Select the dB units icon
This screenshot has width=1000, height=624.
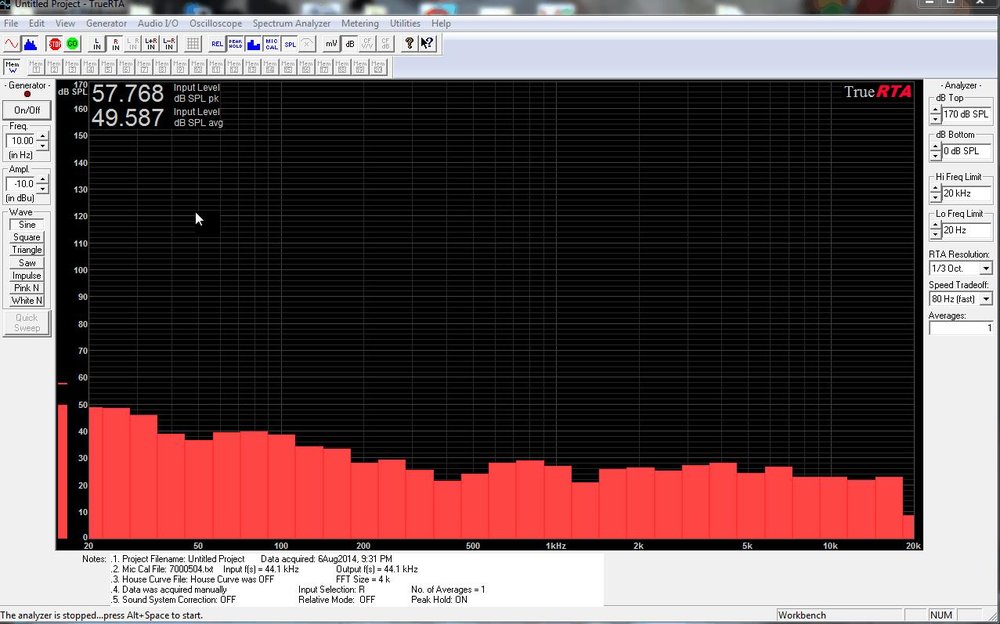(x=349, y=44)
